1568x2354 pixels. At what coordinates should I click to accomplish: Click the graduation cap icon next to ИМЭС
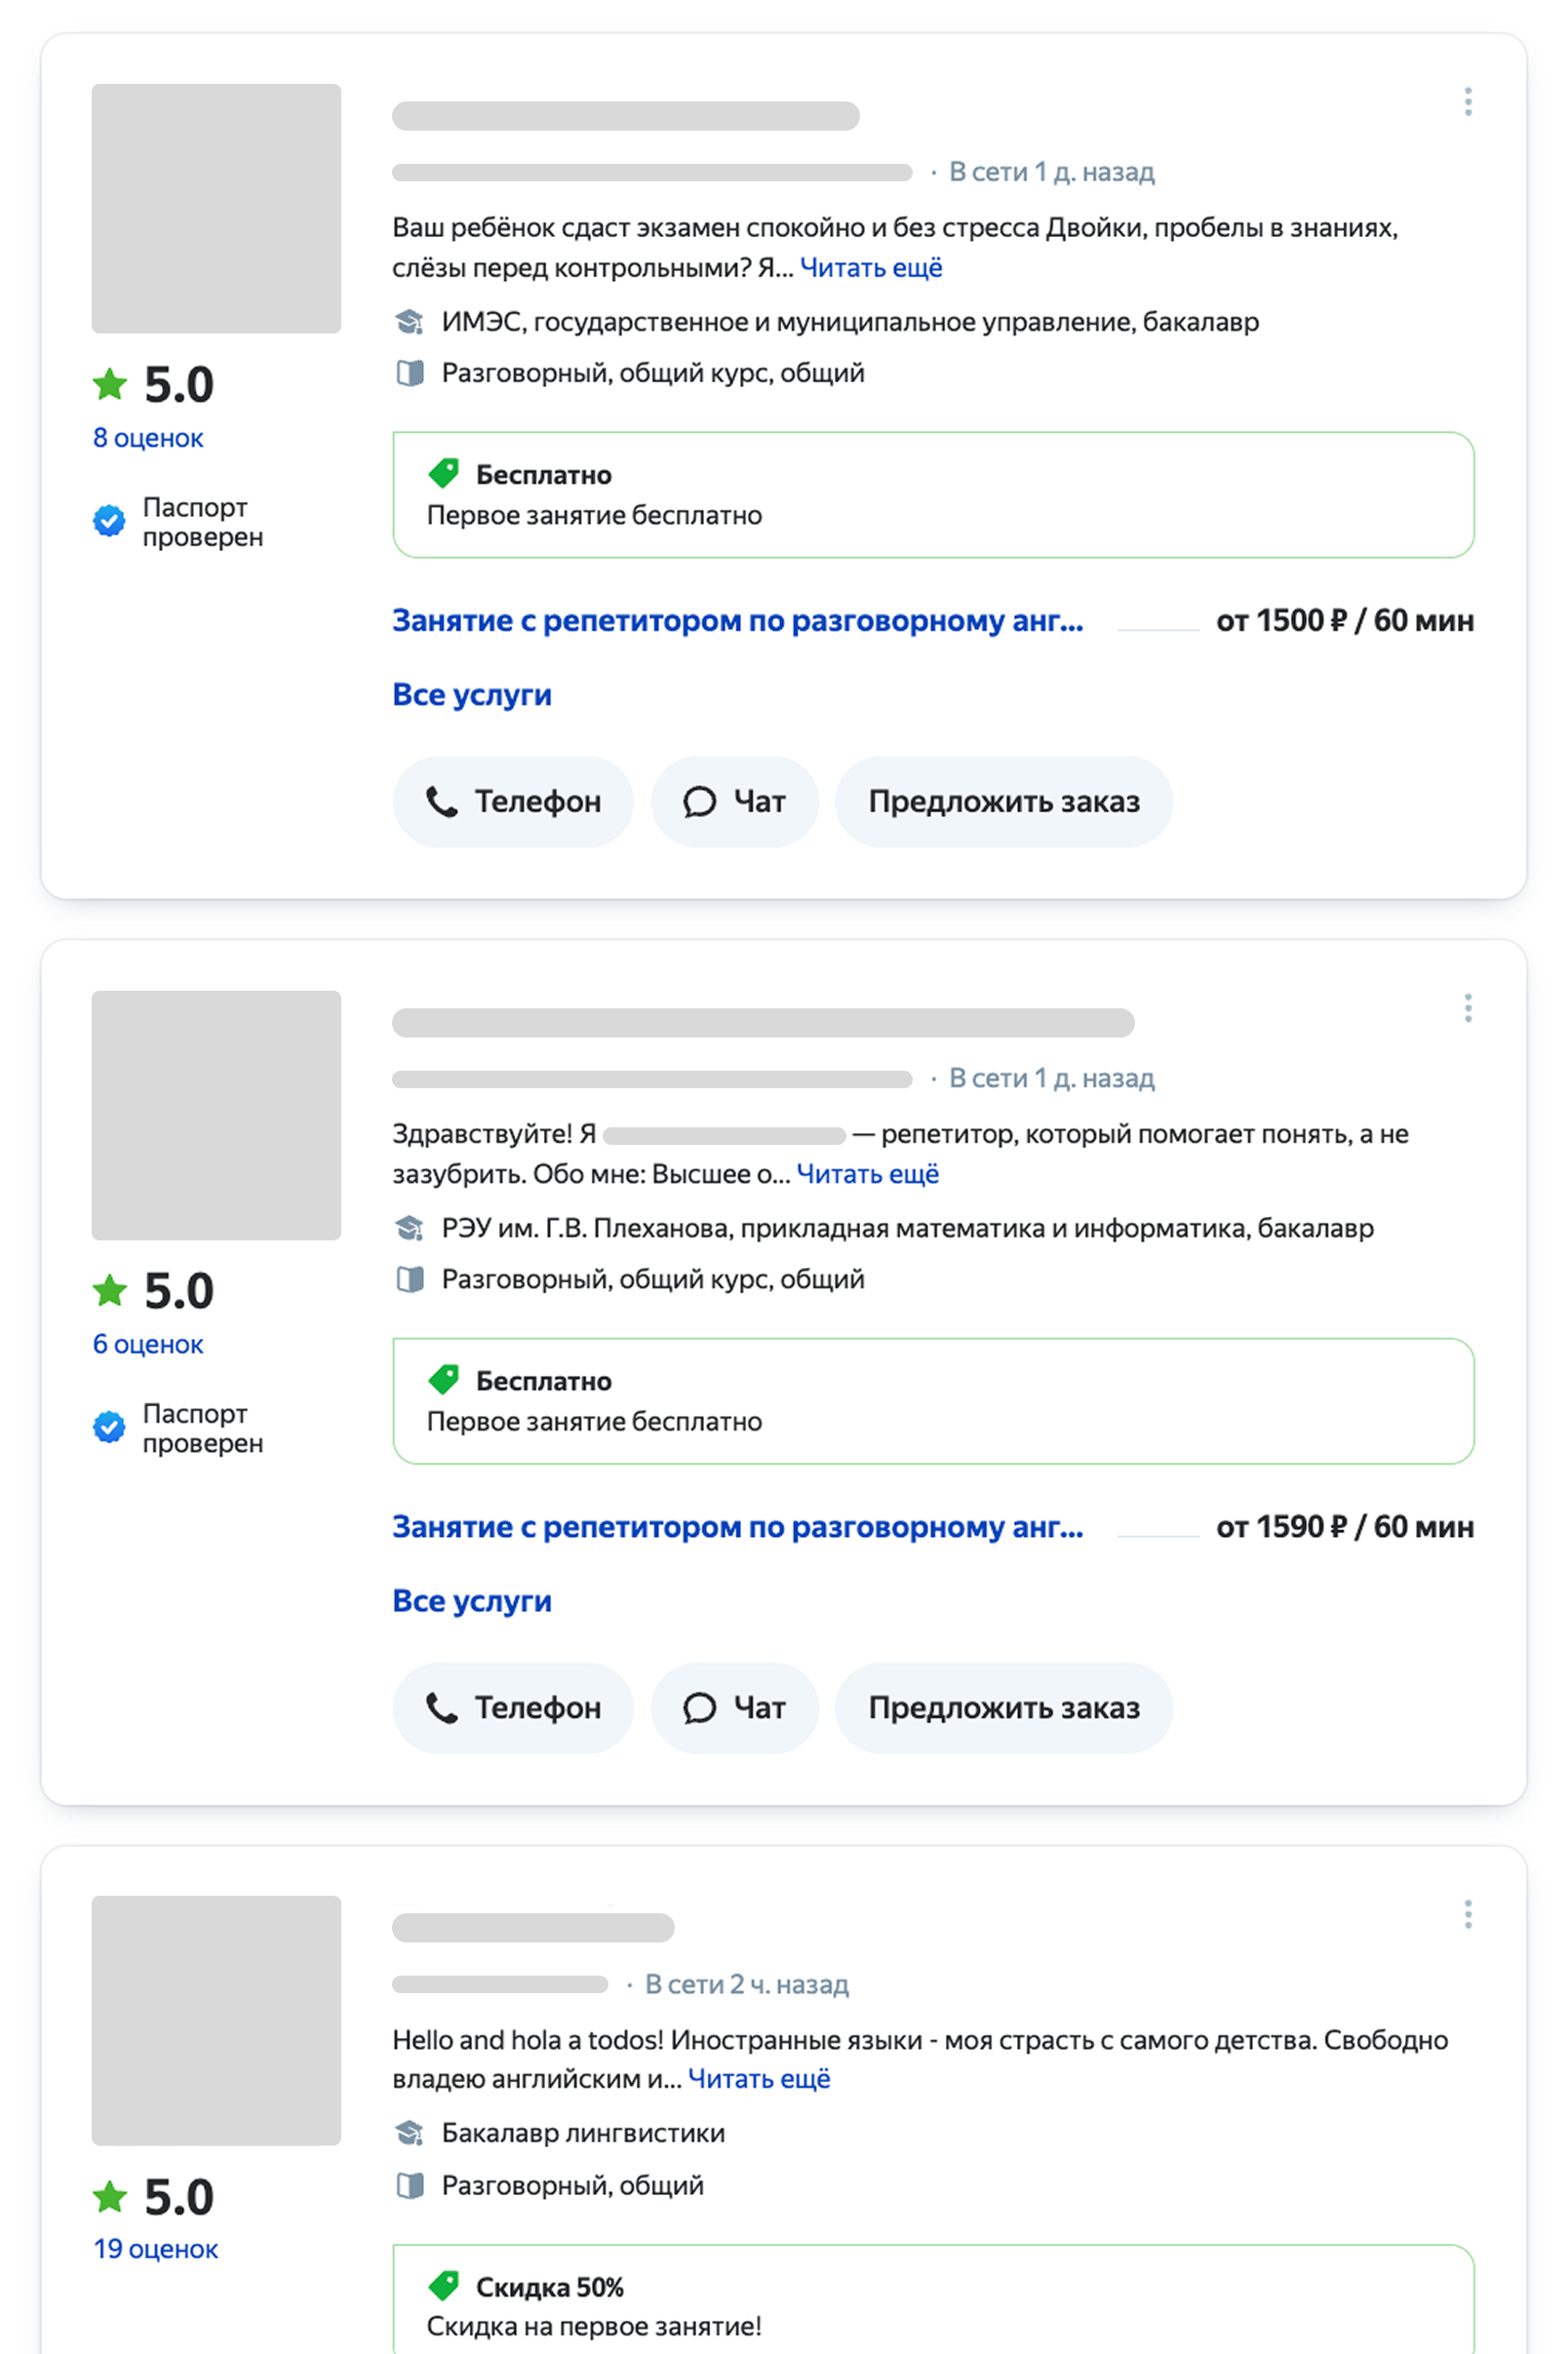pos(411,322)
